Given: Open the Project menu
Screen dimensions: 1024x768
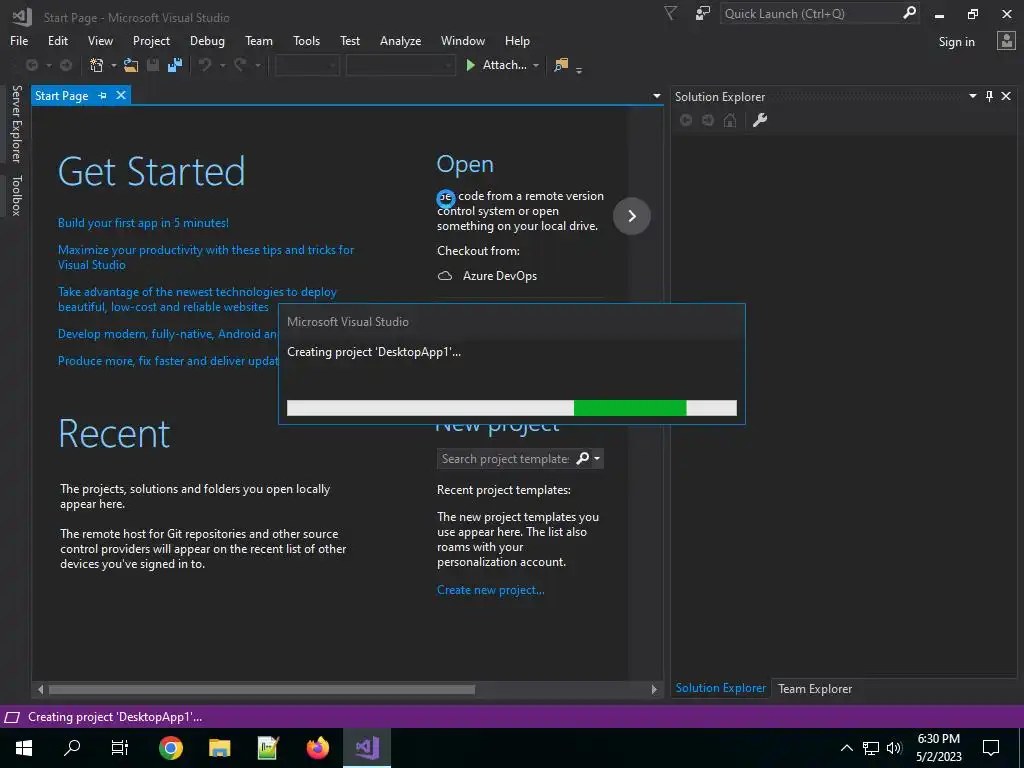Looking at the screenshot, I should tap(151, 40).
